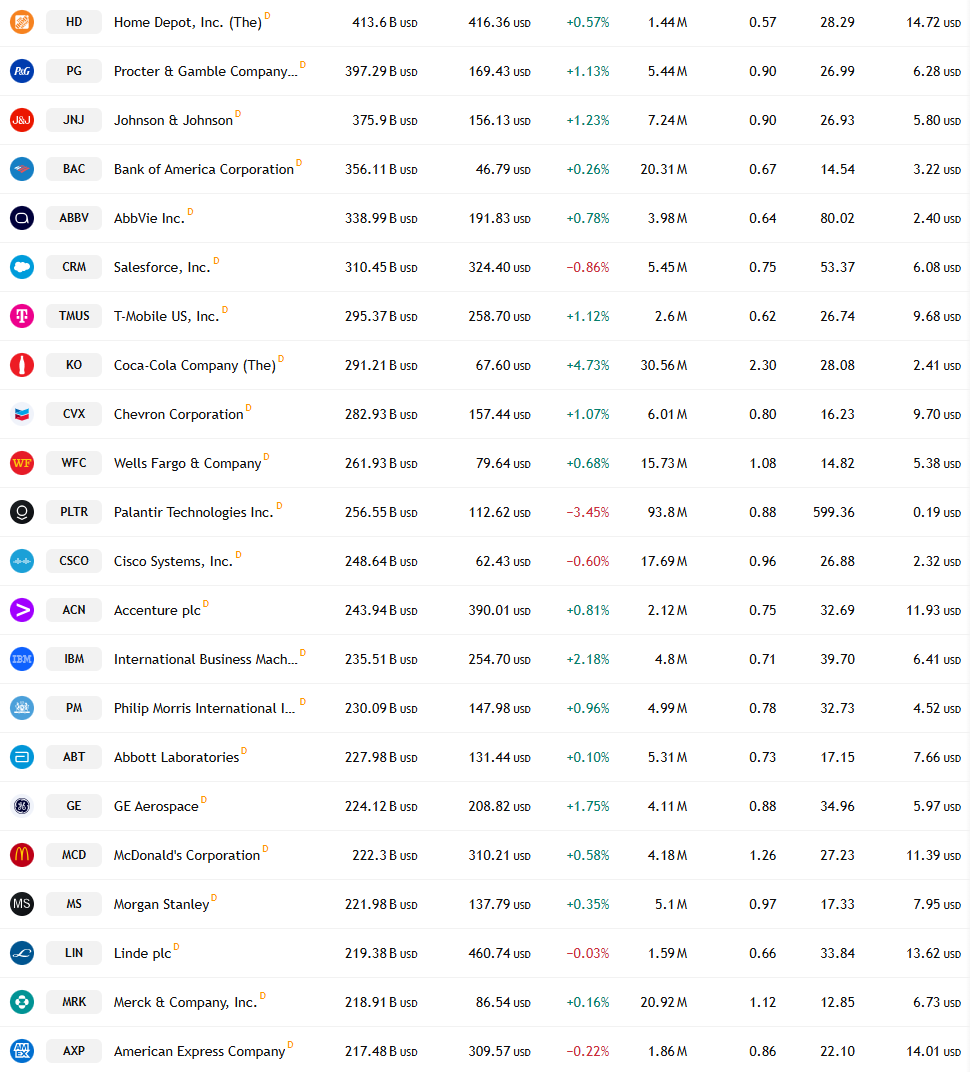The image size is (970, 1072).
Task: Open Wells Fargo & Company link
Action: tap(187, 464)
